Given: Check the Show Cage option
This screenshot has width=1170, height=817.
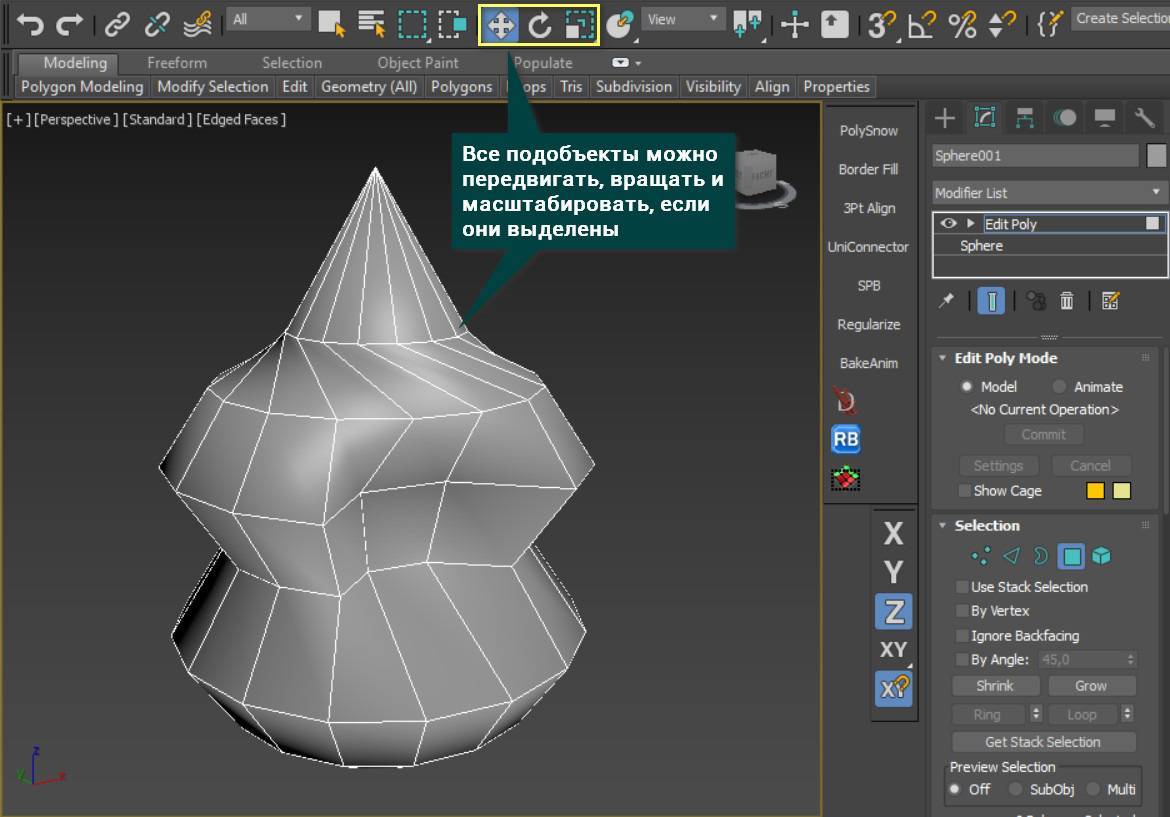Looking at the screenshot, I should (x=965, y=491).
